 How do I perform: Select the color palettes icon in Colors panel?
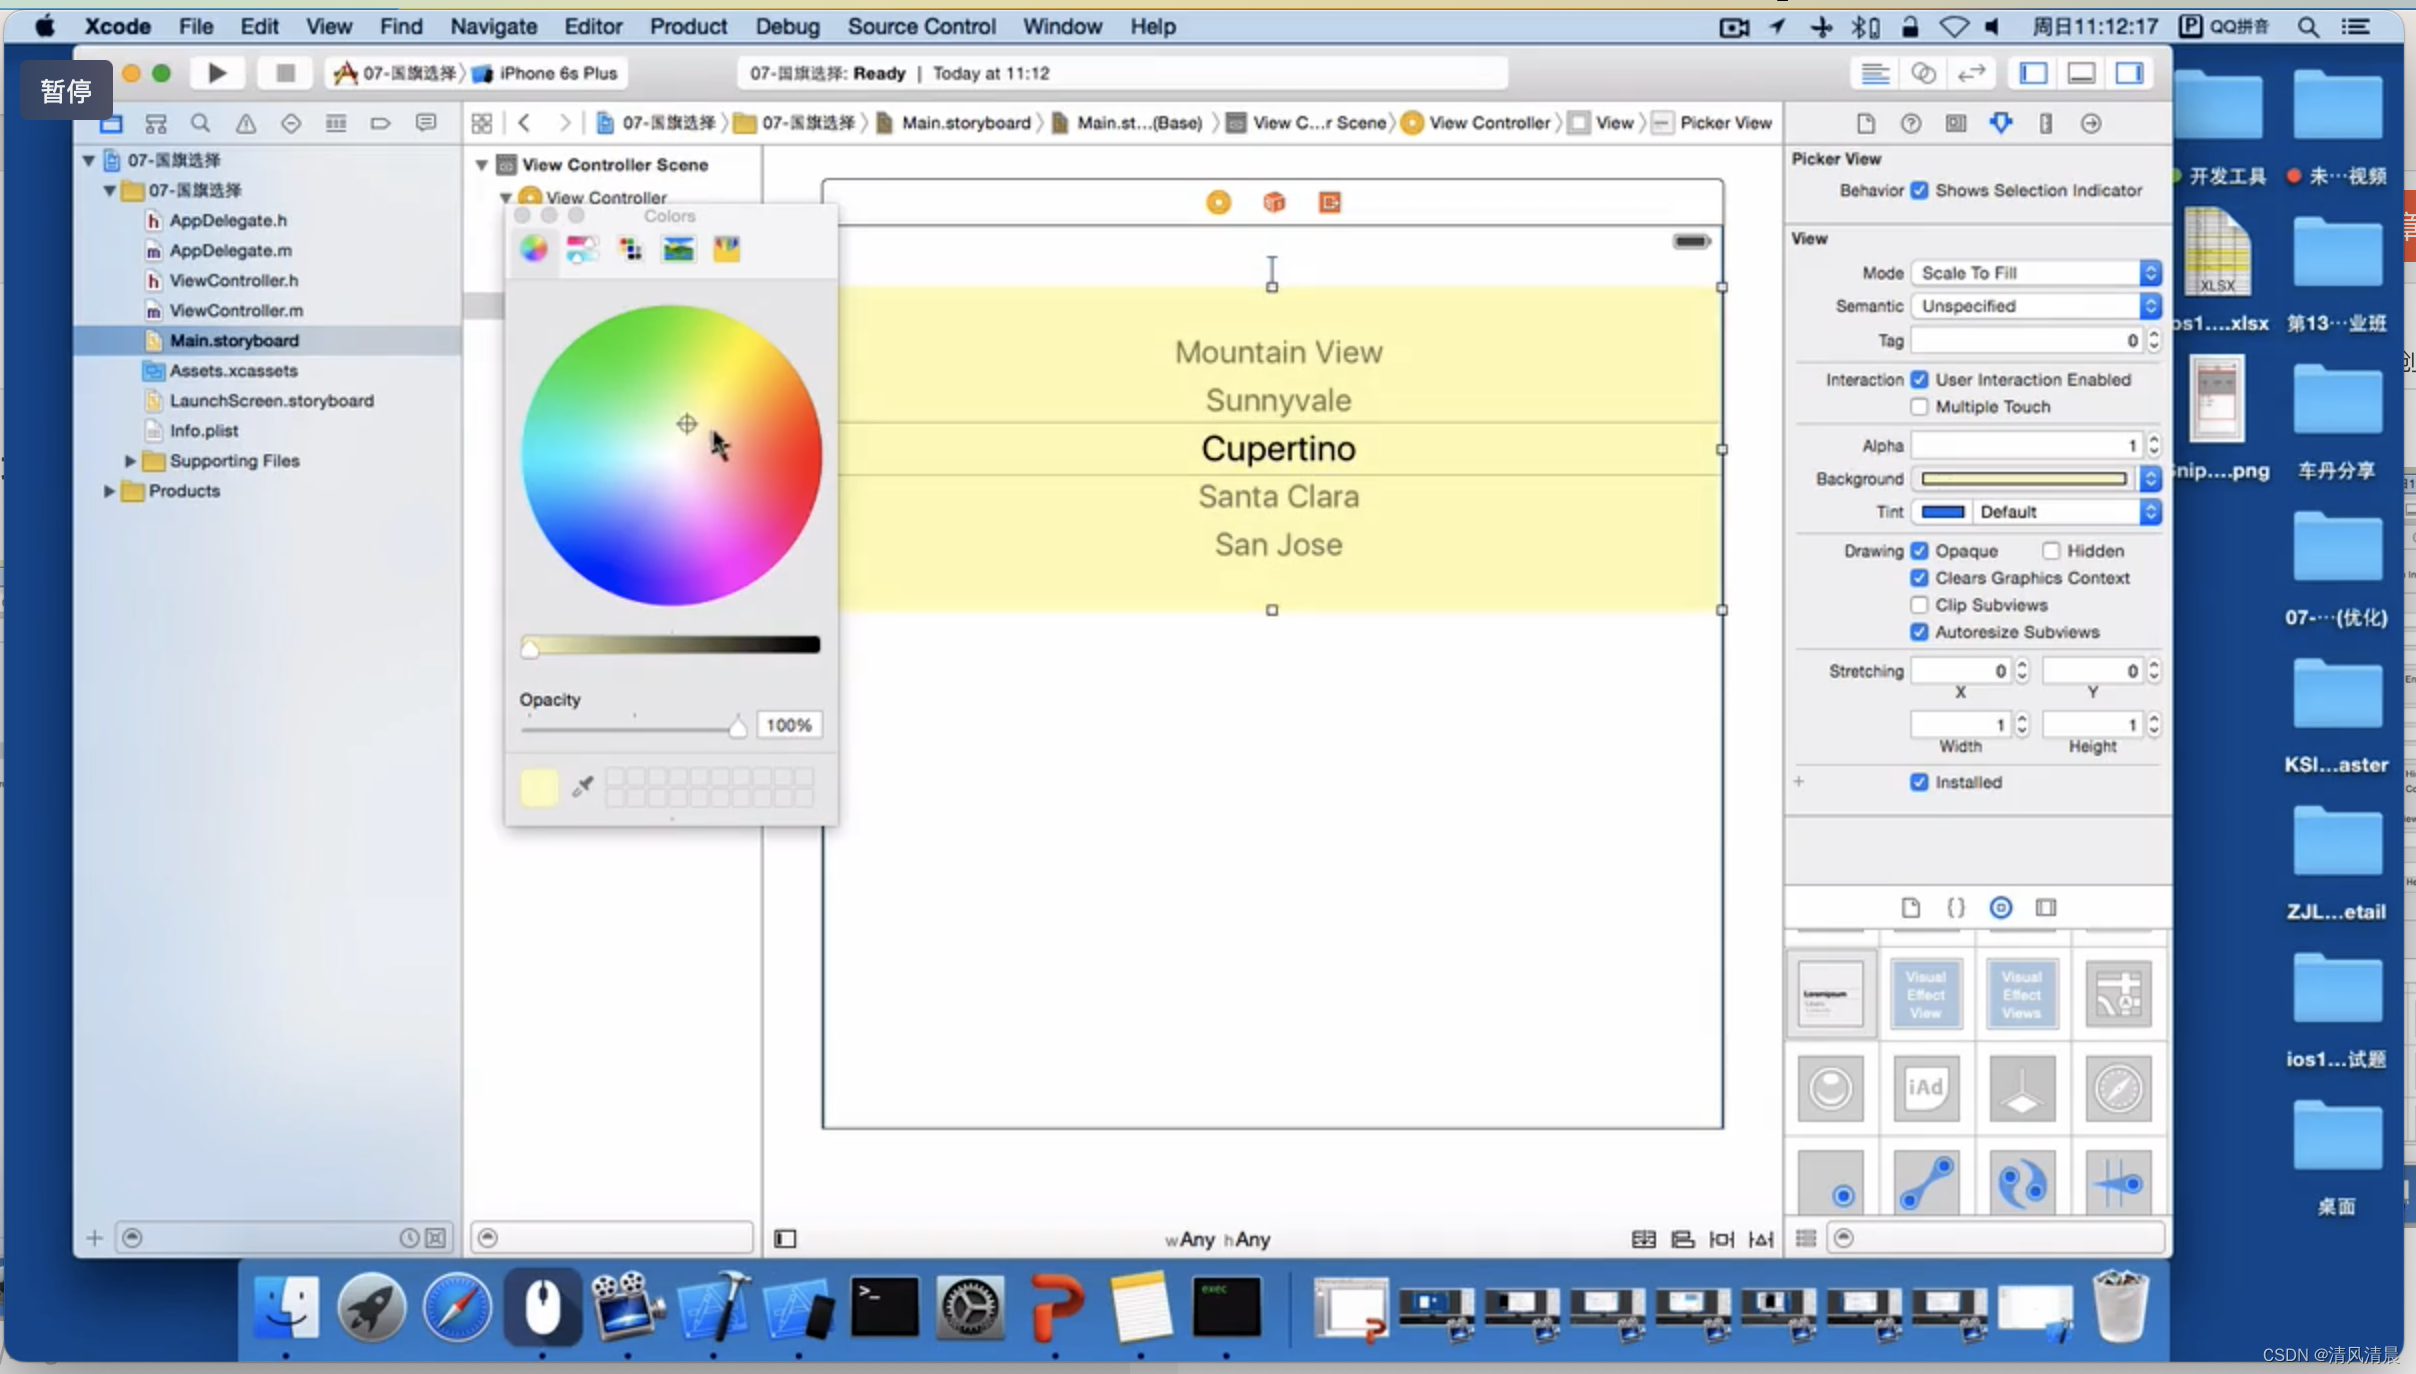631,249
